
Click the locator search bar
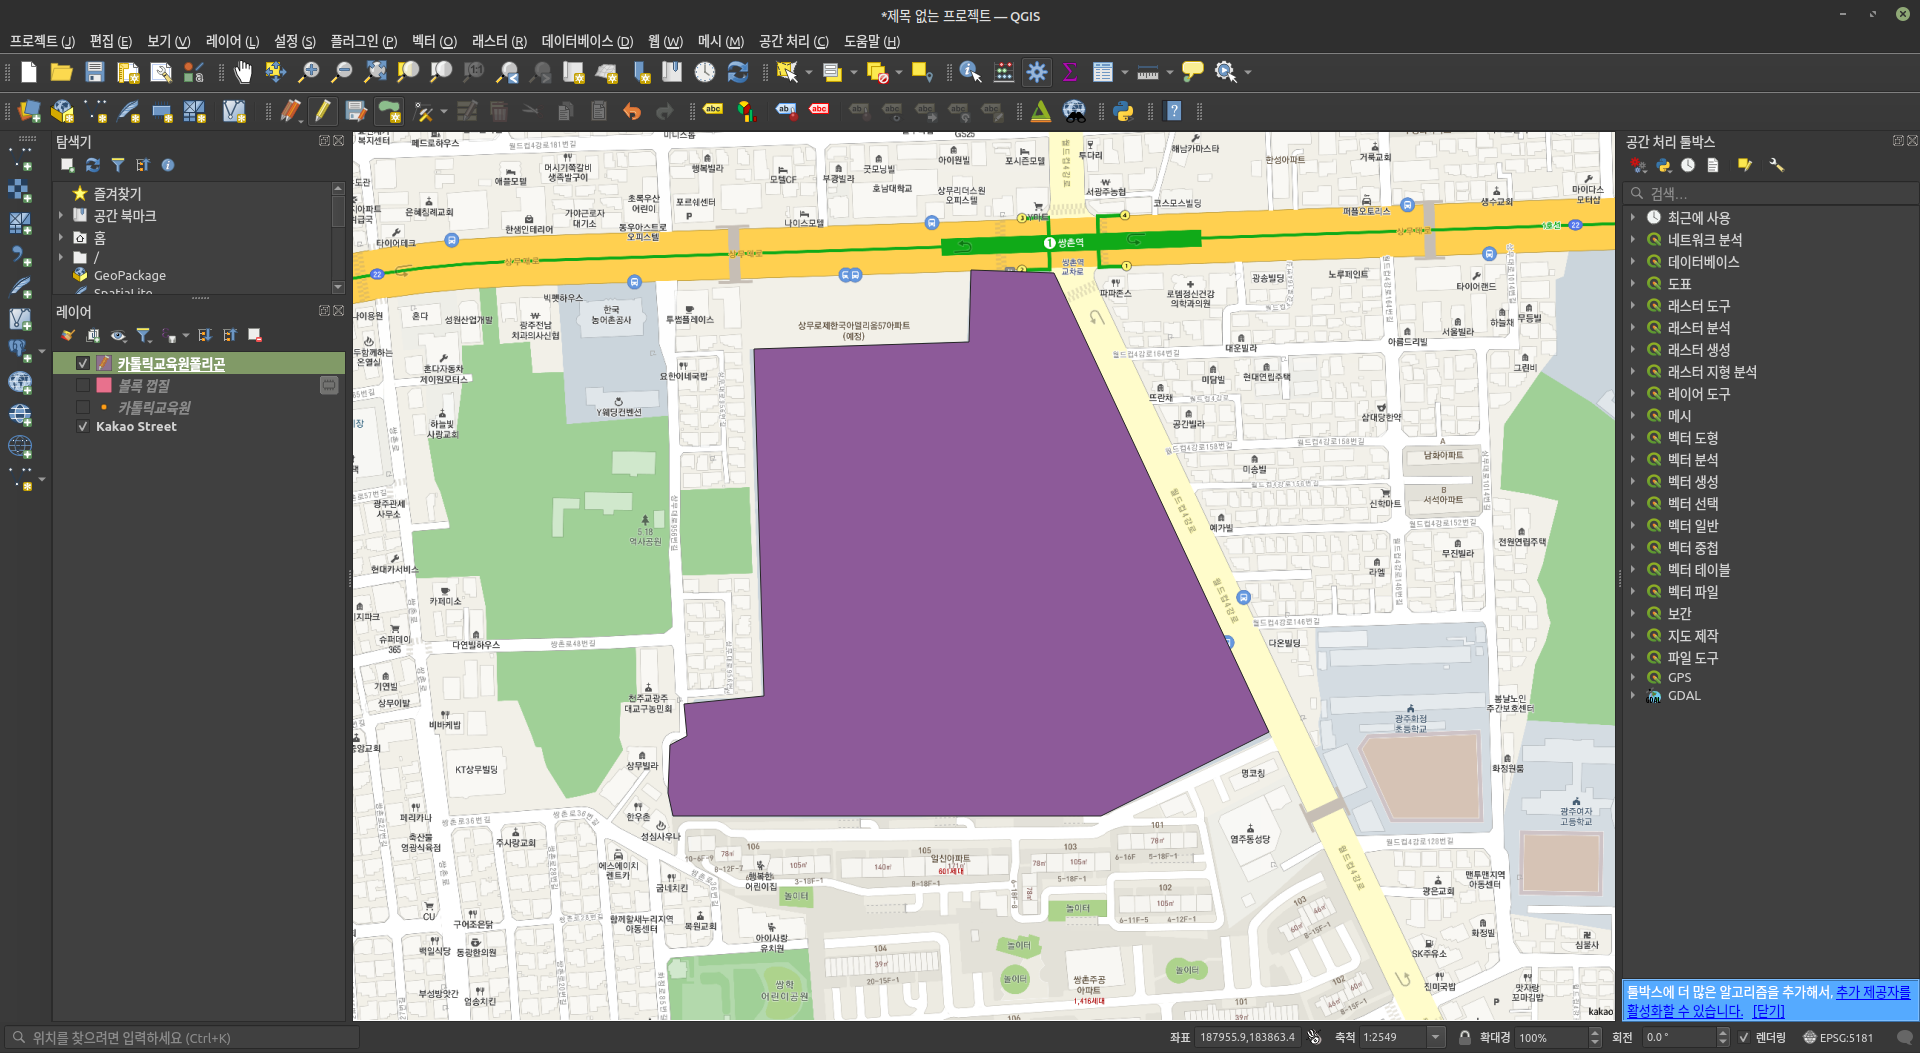182,1037
